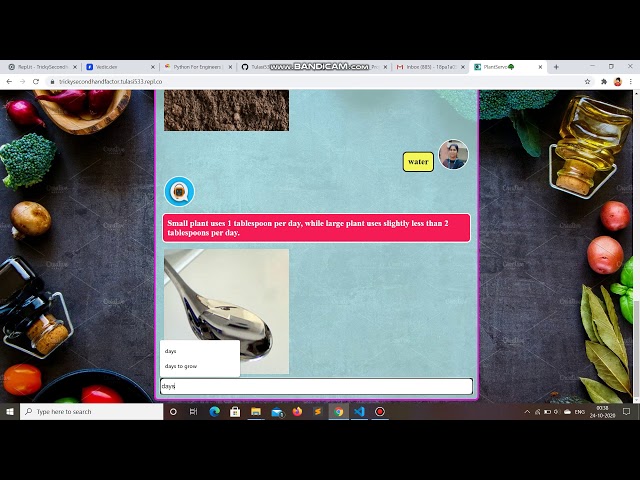
Task: Close the Gmail Inbox tab
Action: pyautogui.click(x=463, y=67)
